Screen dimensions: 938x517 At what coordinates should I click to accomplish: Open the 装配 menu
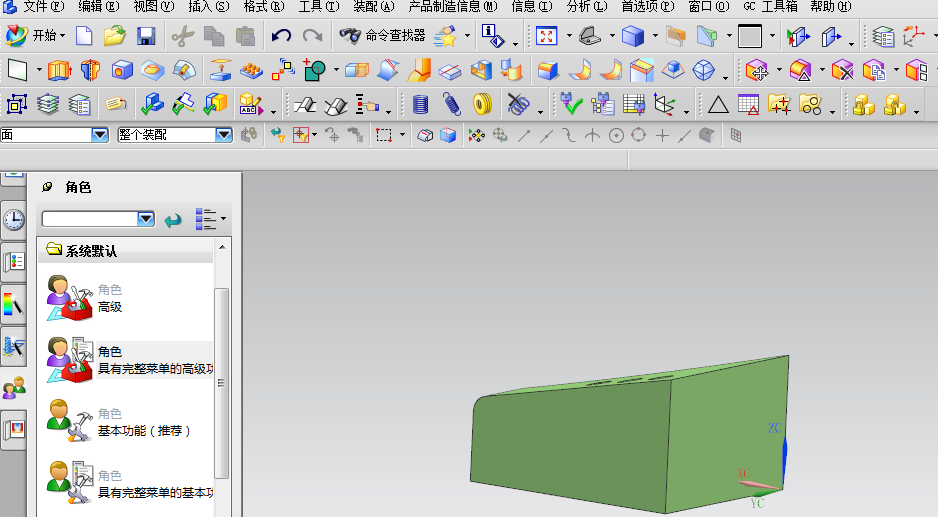[x=373, y=6]
